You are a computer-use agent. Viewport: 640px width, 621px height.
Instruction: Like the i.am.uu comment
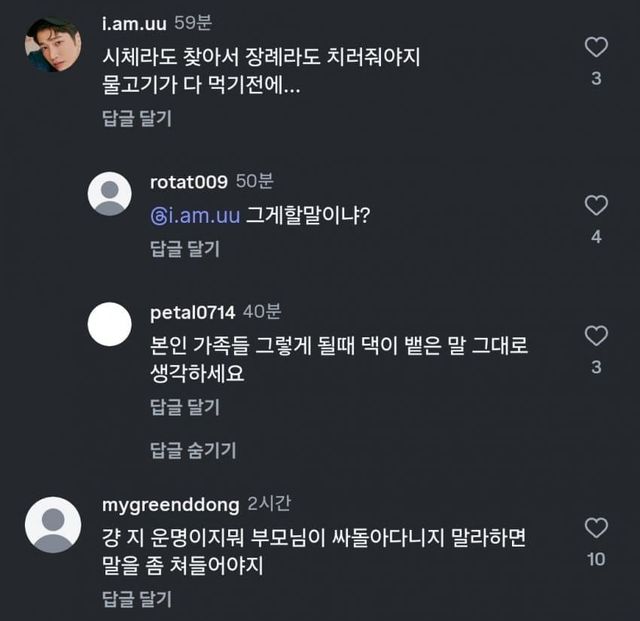596,47
